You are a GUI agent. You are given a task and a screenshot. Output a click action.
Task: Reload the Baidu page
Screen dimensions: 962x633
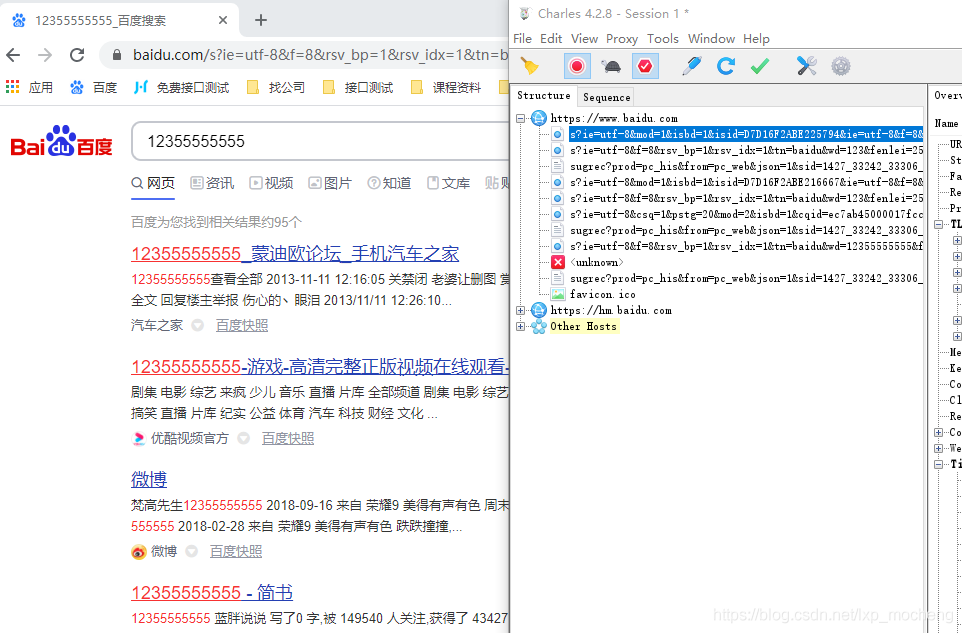tap(77, 55)
